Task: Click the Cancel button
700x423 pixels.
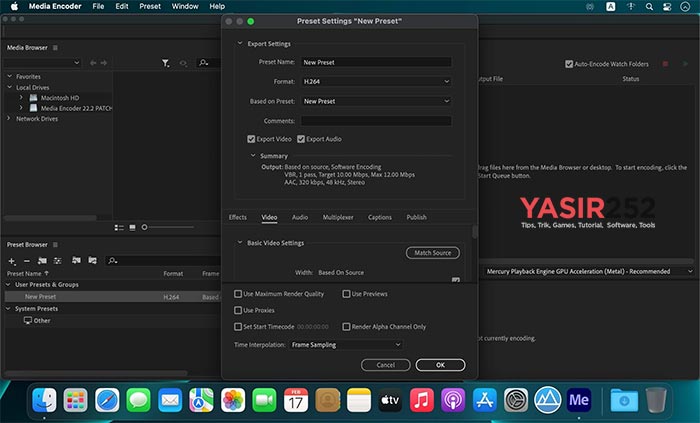Action: (385, 365)
